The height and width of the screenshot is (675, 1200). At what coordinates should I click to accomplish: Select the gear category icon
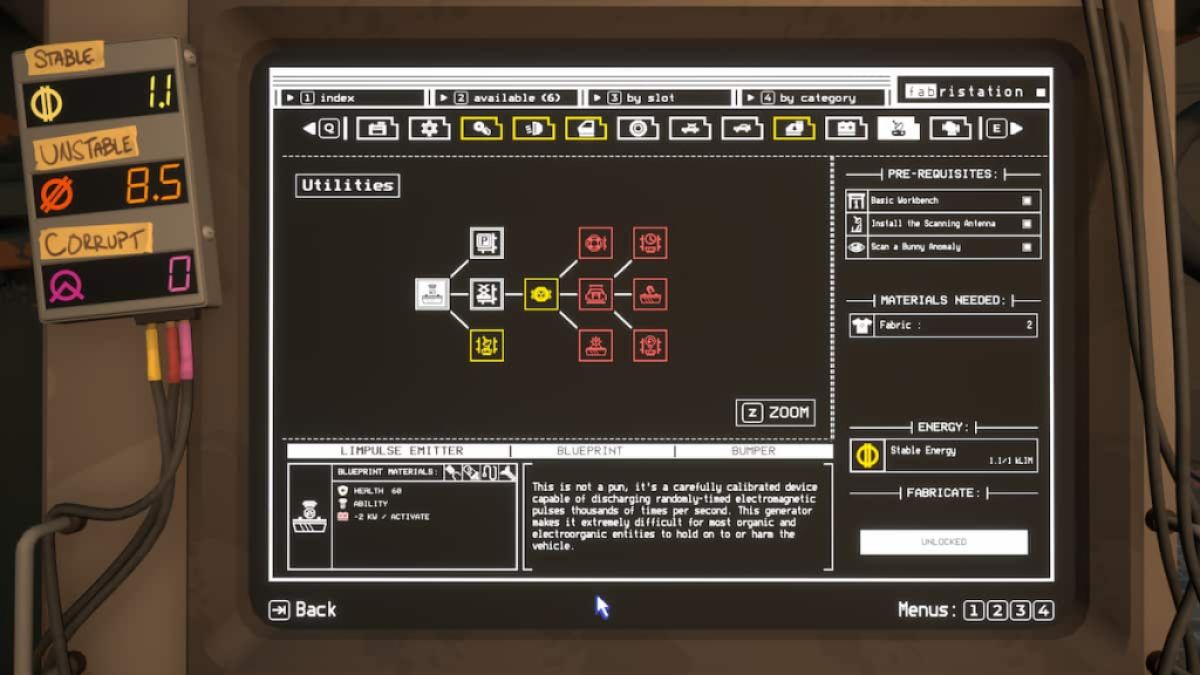tap(429, 128)
